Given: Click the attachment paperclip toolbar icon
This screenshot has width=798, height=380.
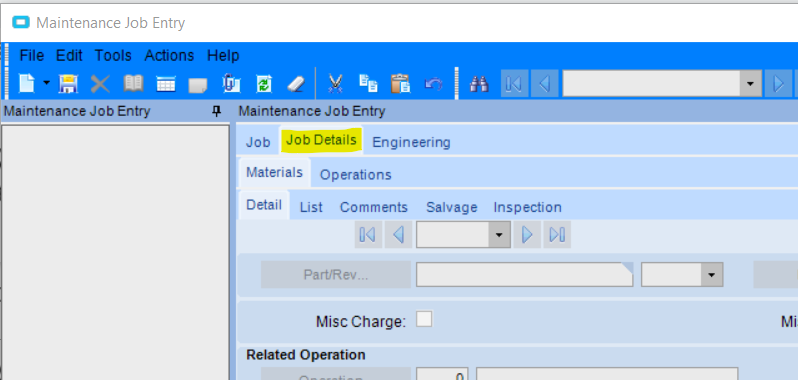Looking at the screenshot, I should point(231,83).
